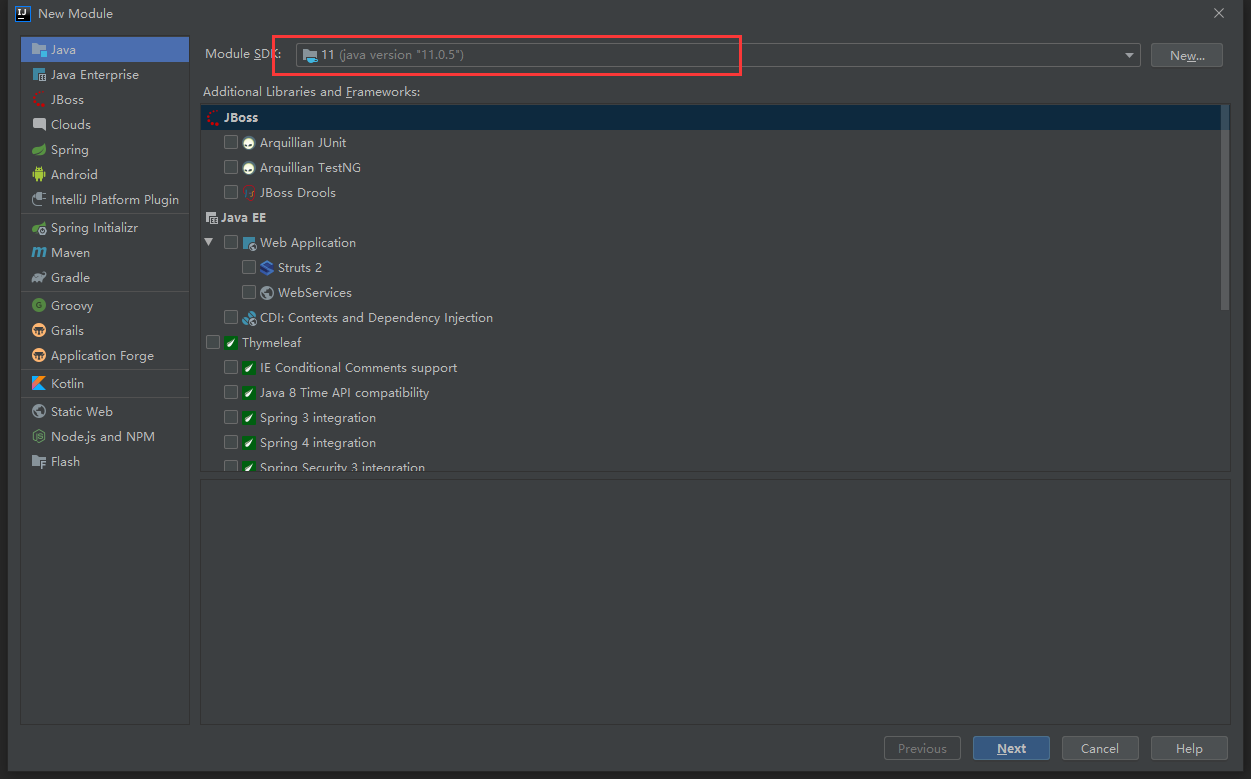Image resolution: width=1251 pixels, height=779 pixels.
Task: Click the Grails icon in the sidebar
Action: (39, 331)
